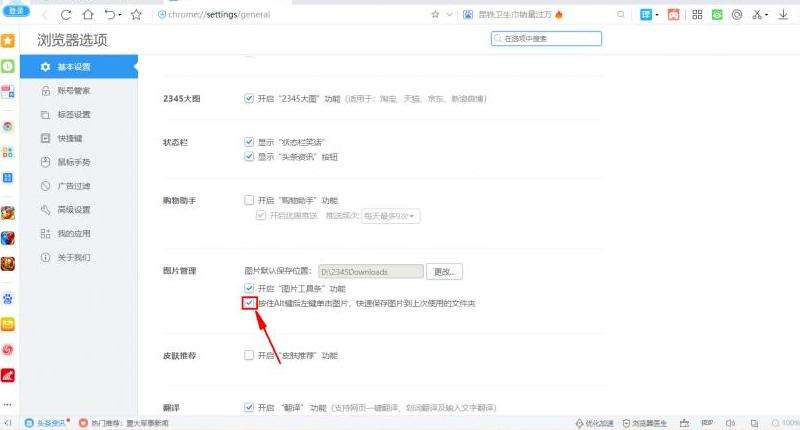Click the 在选项中搜索 settings search field

pos(546,38)
